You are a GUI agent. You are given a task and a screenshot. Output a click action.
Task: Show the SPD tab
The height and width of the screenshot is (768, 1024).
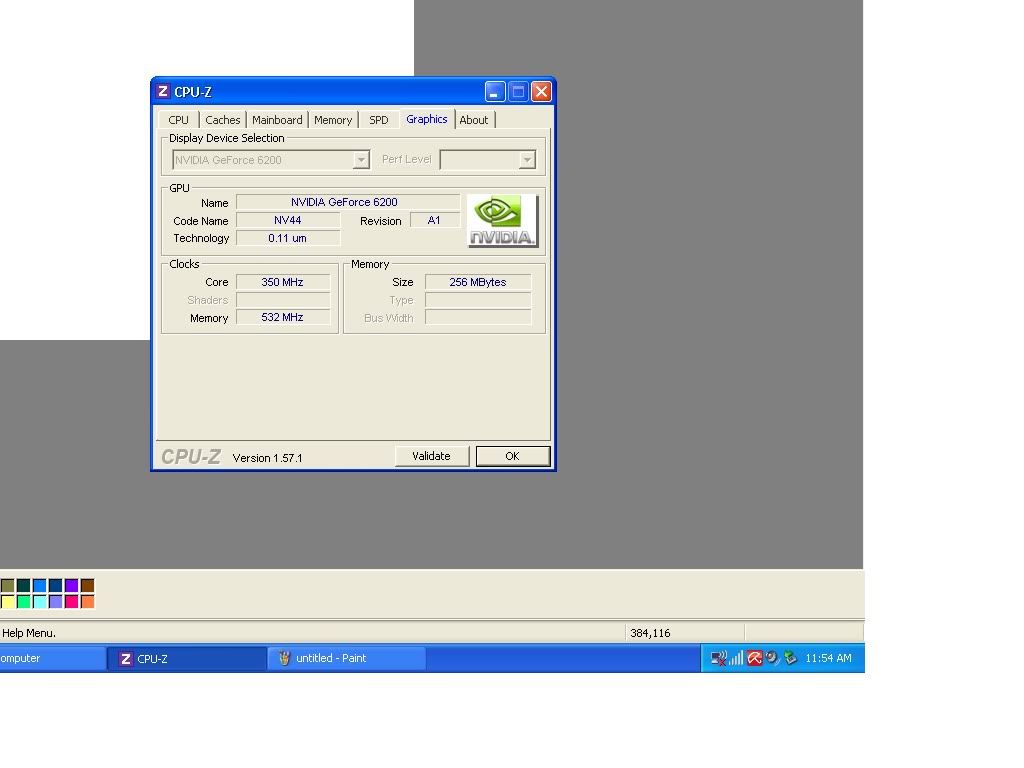tap(379, 120)
